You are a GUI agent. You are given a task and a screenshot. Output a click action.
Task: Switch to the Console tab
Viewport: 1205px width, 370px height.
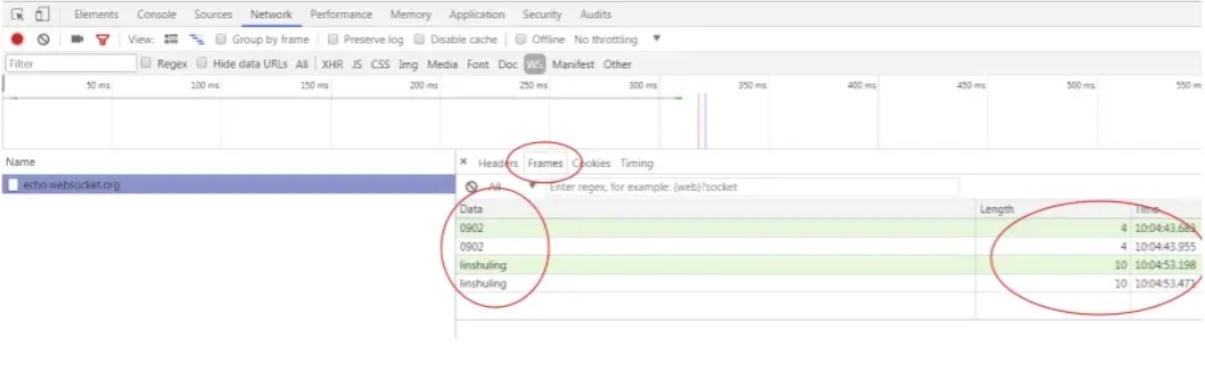coord(157,15)
